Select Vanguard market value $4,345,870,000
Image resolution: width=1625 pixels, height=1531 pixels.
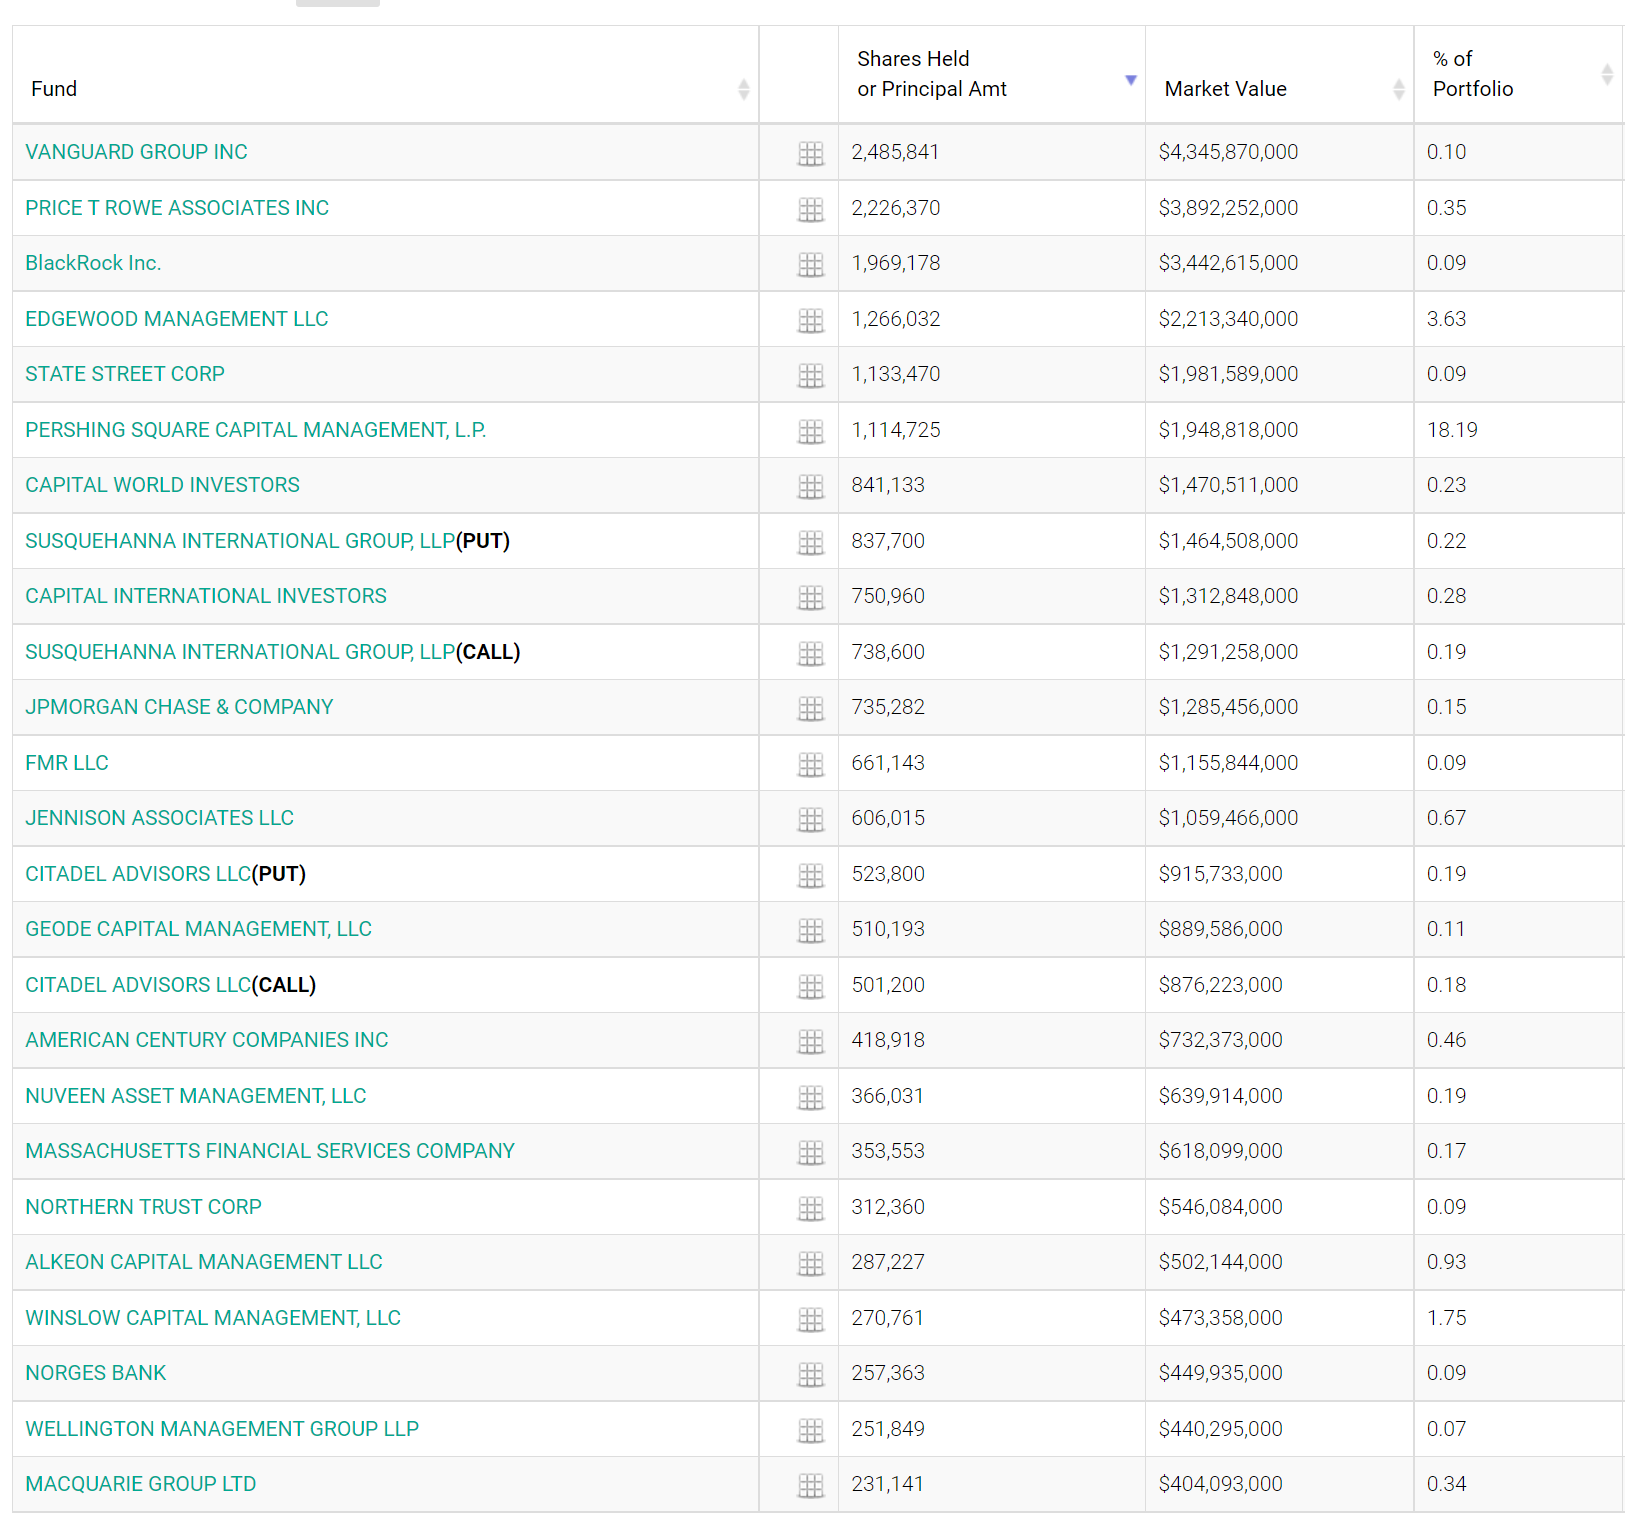click(1228, 152)
